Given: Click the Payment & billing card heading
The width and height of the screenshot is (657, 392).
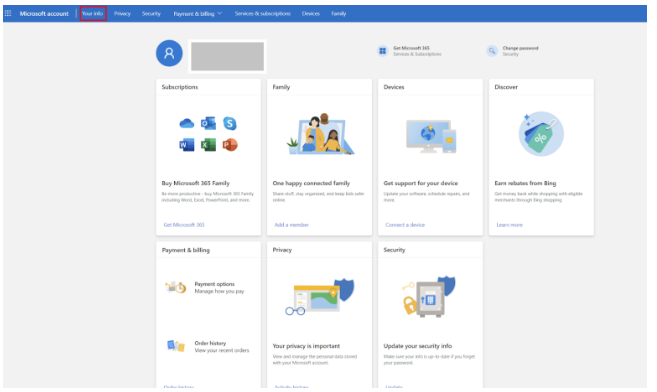Looking at the screenshot, I should tap(186, 250).
